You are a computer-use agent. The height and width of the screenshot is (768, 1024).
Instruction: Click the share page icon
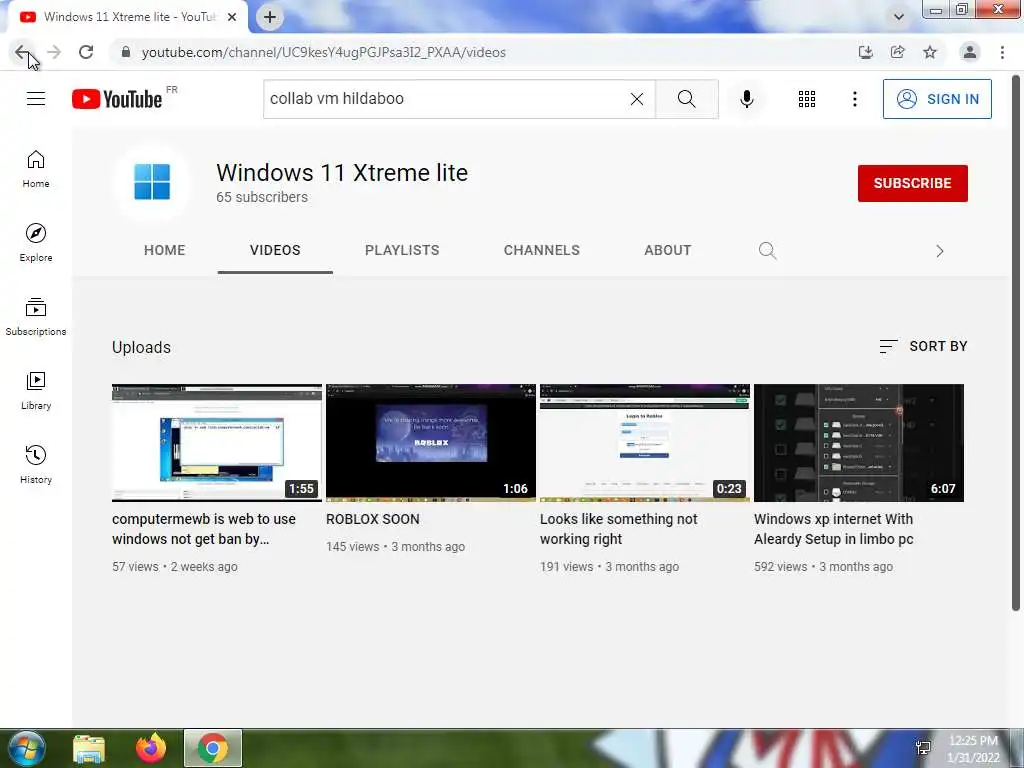coord(898,52)
